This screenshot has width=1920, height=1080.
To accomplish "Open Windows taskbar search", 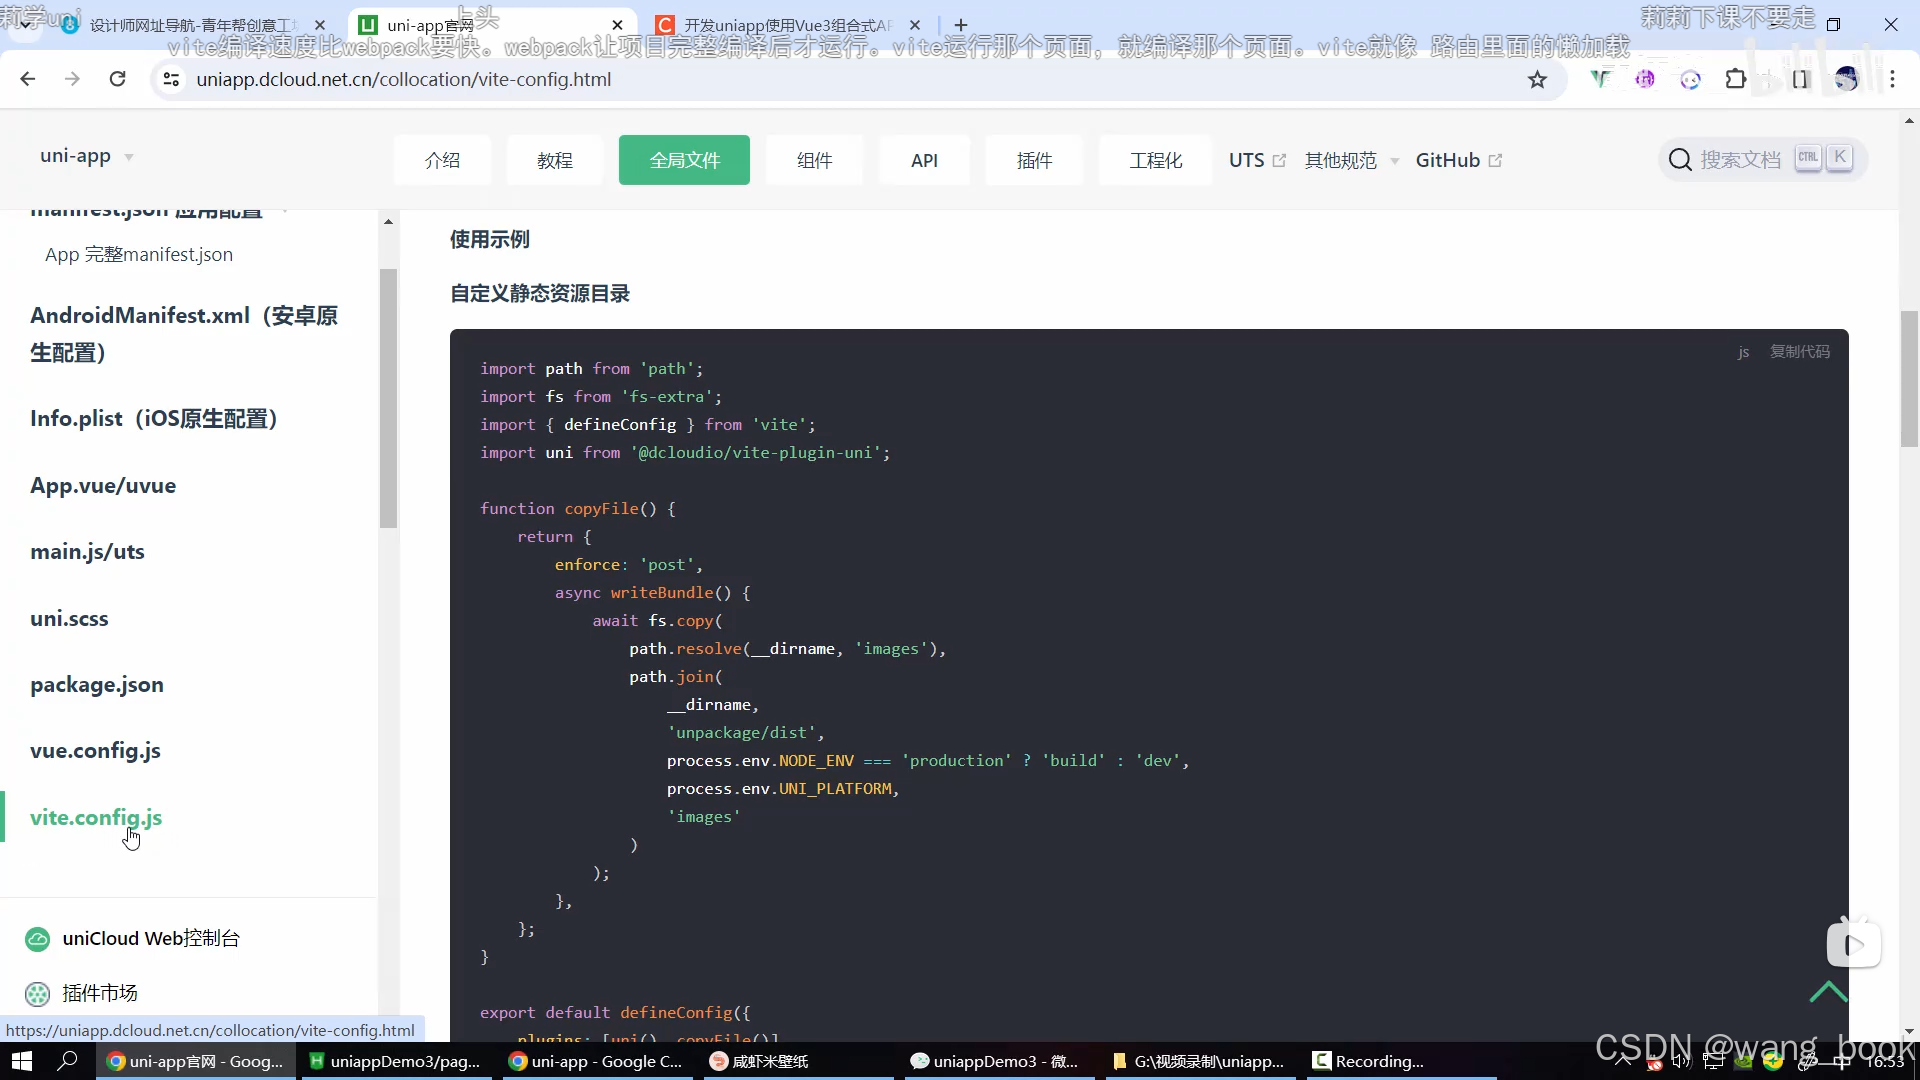I will tap(67, 1061).
